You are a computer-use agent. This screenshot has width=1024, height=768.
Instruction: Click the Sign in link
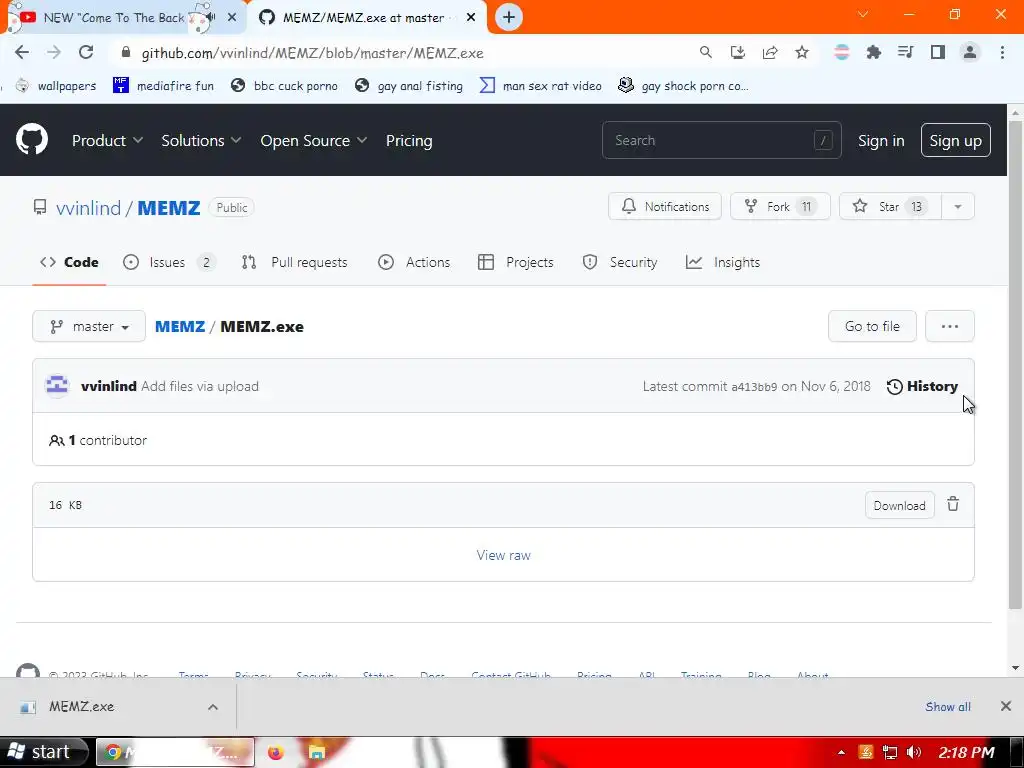click(x=881, y=140)
